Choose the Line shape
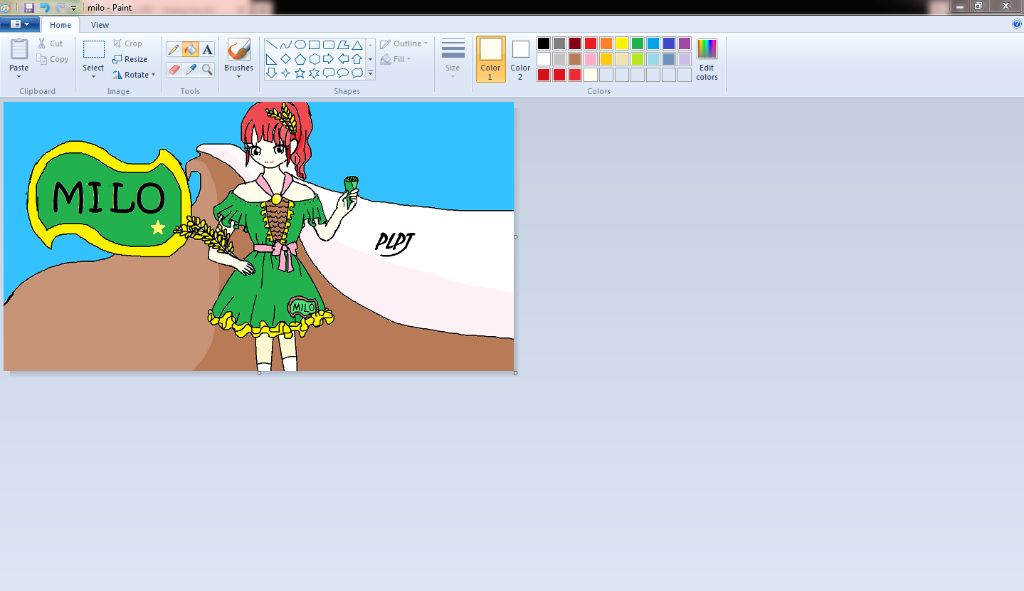 coord(271,44)
